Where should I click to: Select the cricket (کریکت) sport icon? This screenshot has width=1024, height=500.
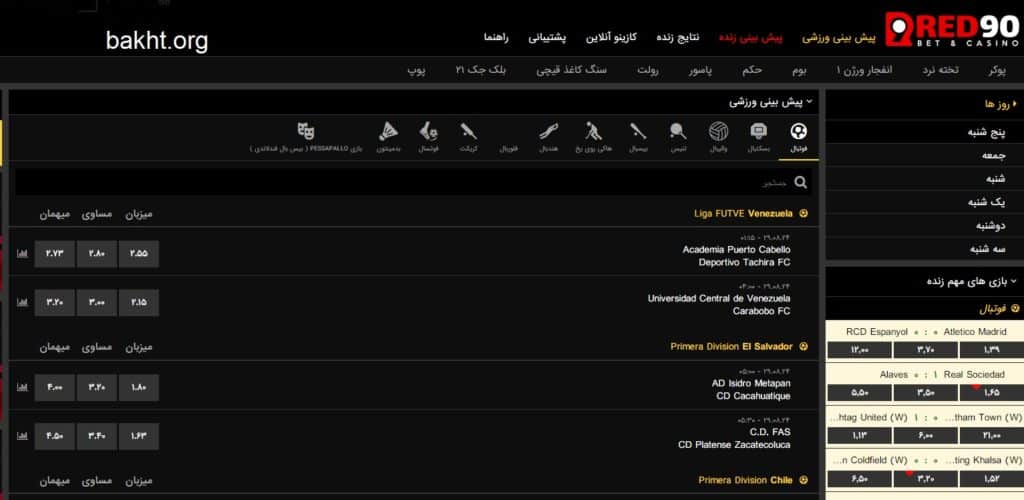click(x=468, y=133)
